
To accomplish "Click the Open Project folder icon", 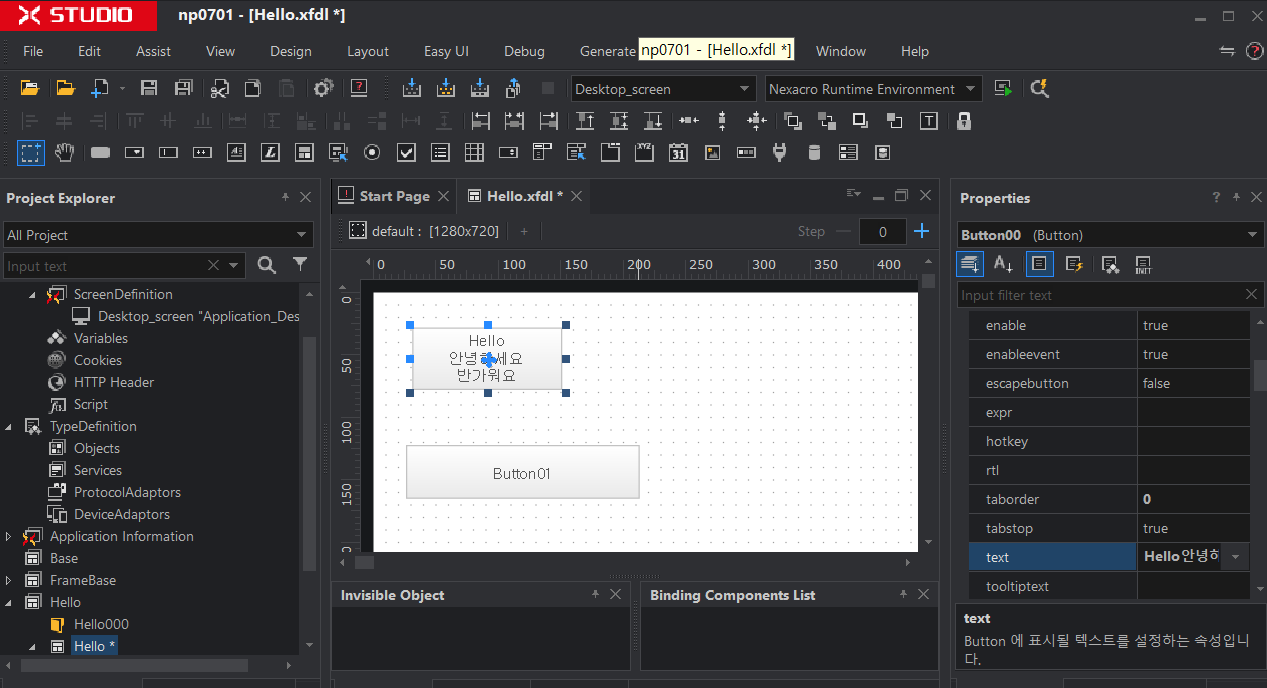I will tap(30, 88).
